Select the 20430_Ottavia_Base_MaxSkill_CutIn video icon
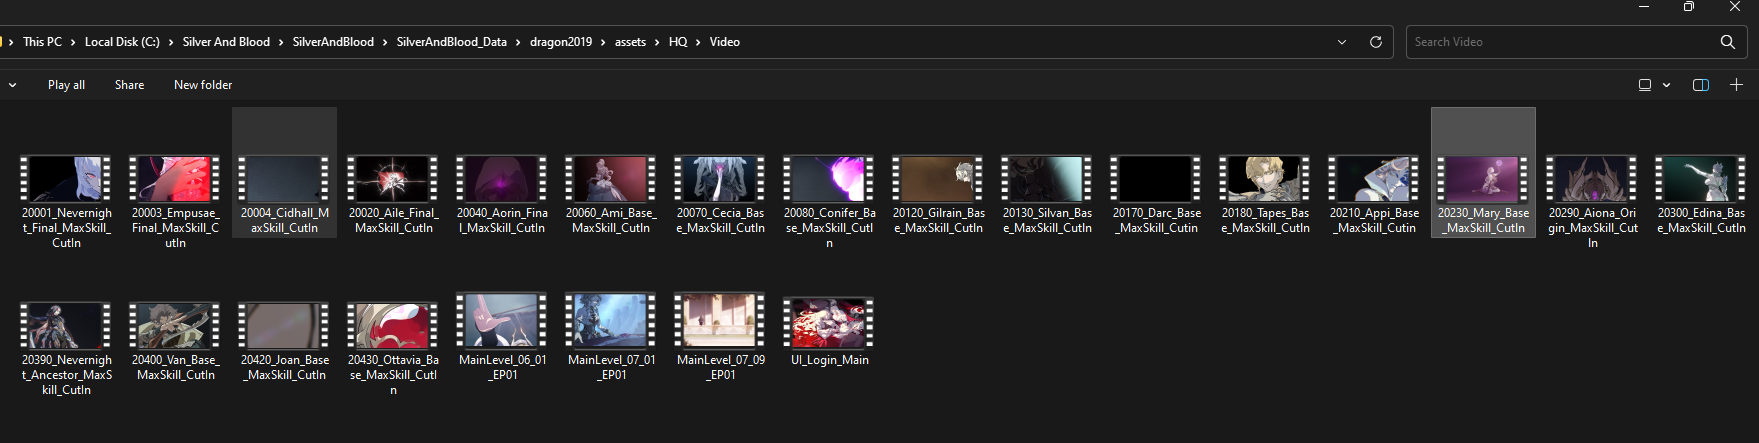 [x=393, y=326]
